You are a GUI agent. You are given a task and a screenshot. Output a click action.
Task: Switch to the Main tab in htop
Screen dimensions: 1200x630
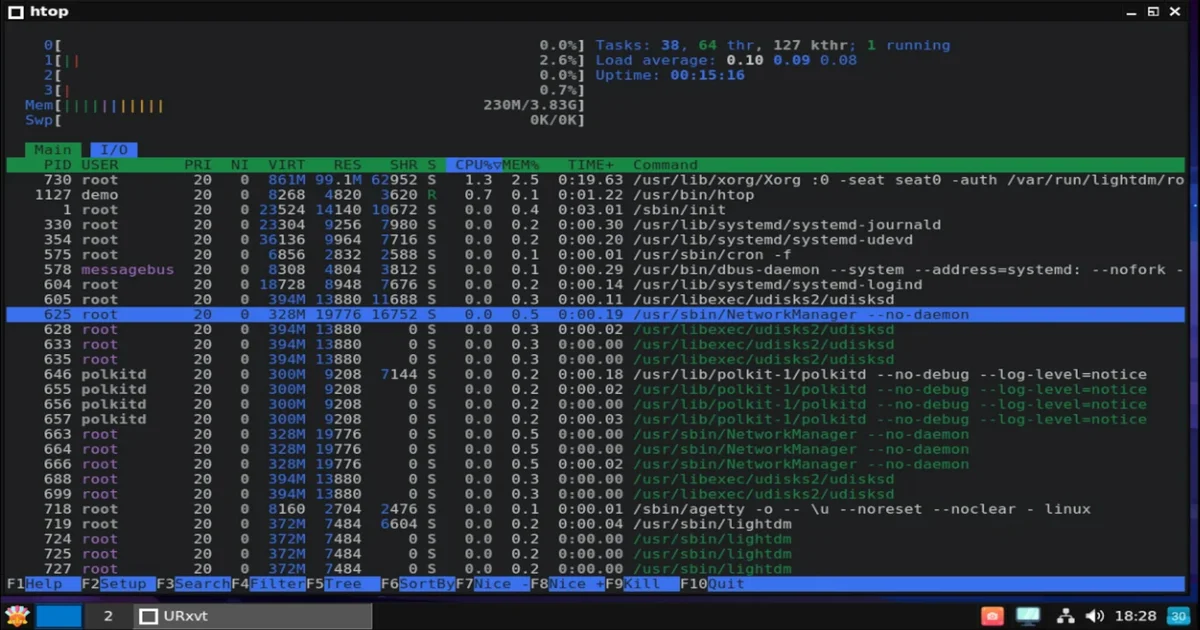click(53, 150)
